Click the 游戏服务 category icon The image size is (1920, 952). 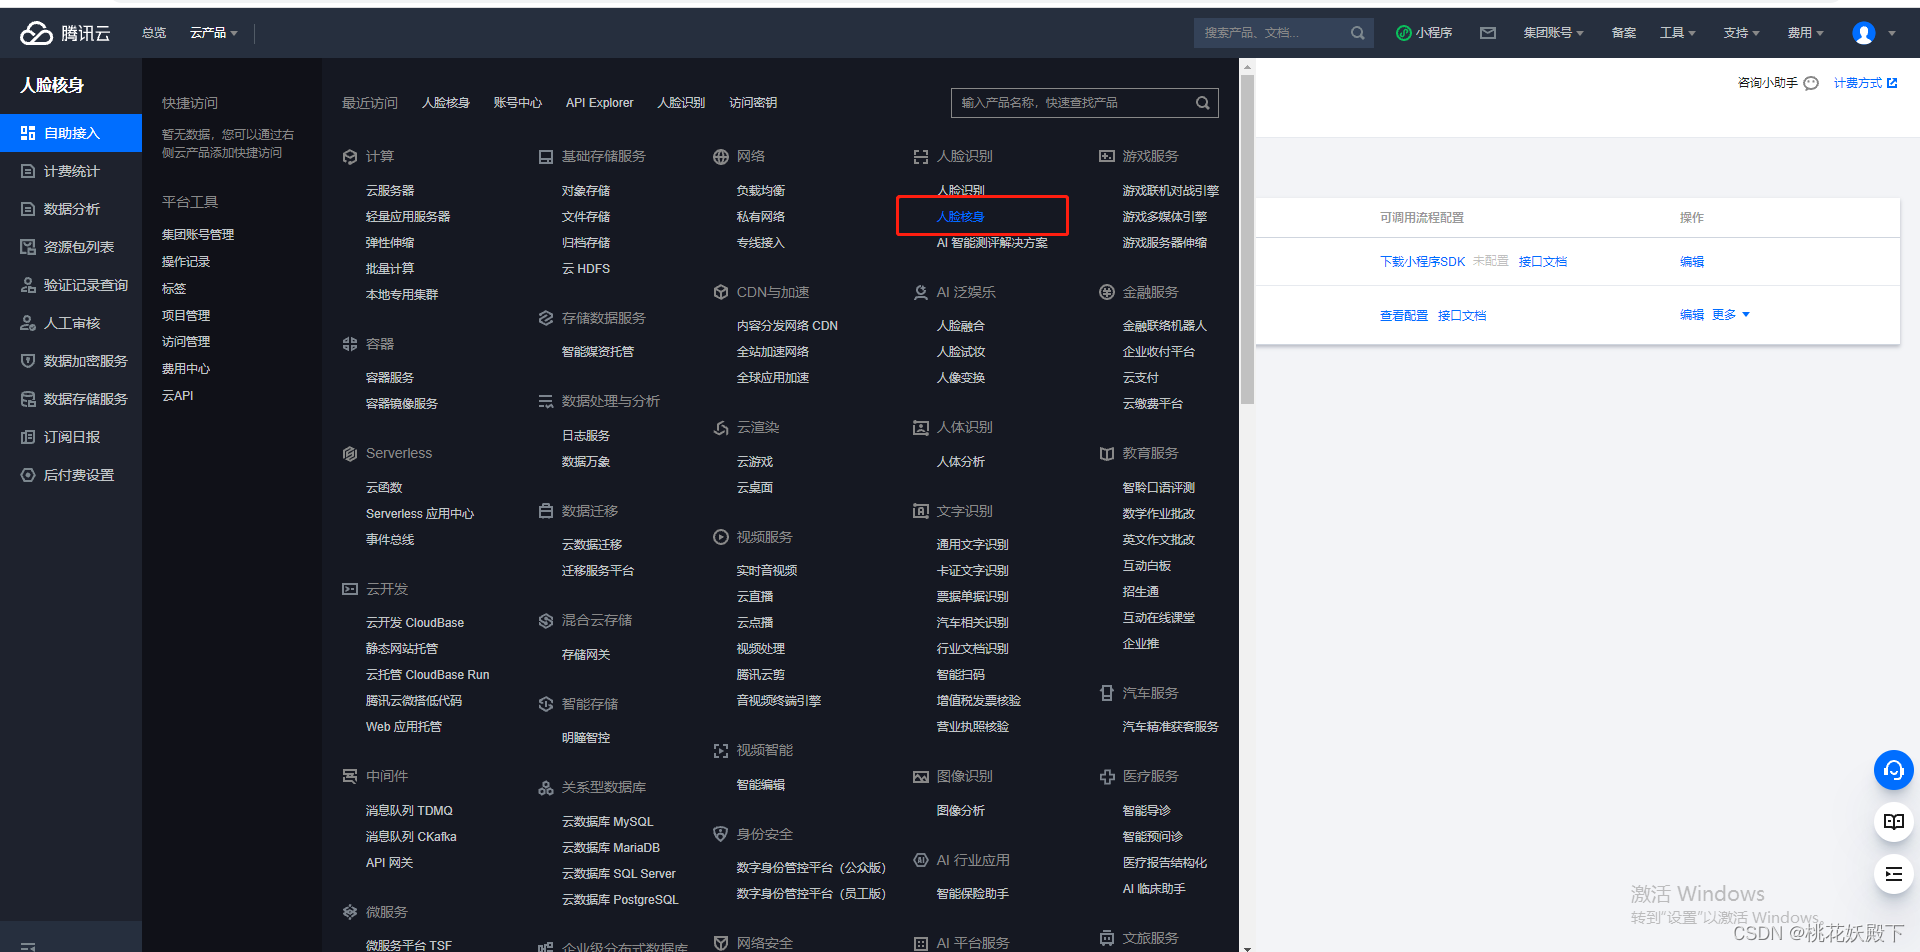1107,157
